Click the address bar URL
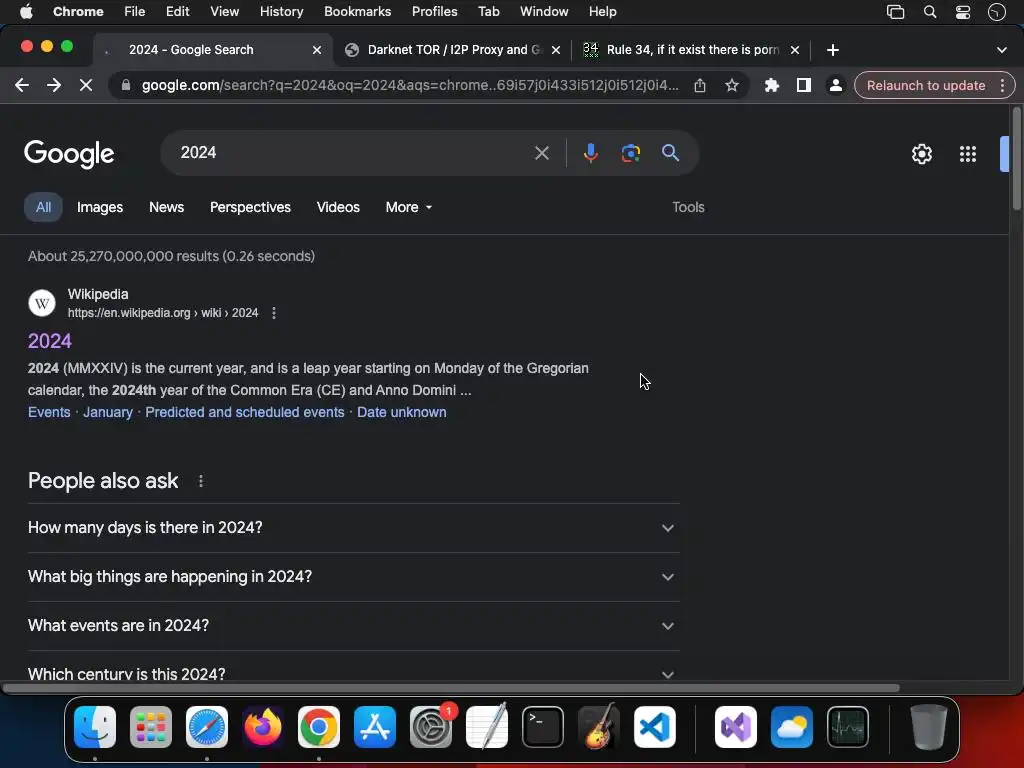The width and height of the screenshot is (1024, 768). click(410, 86)
